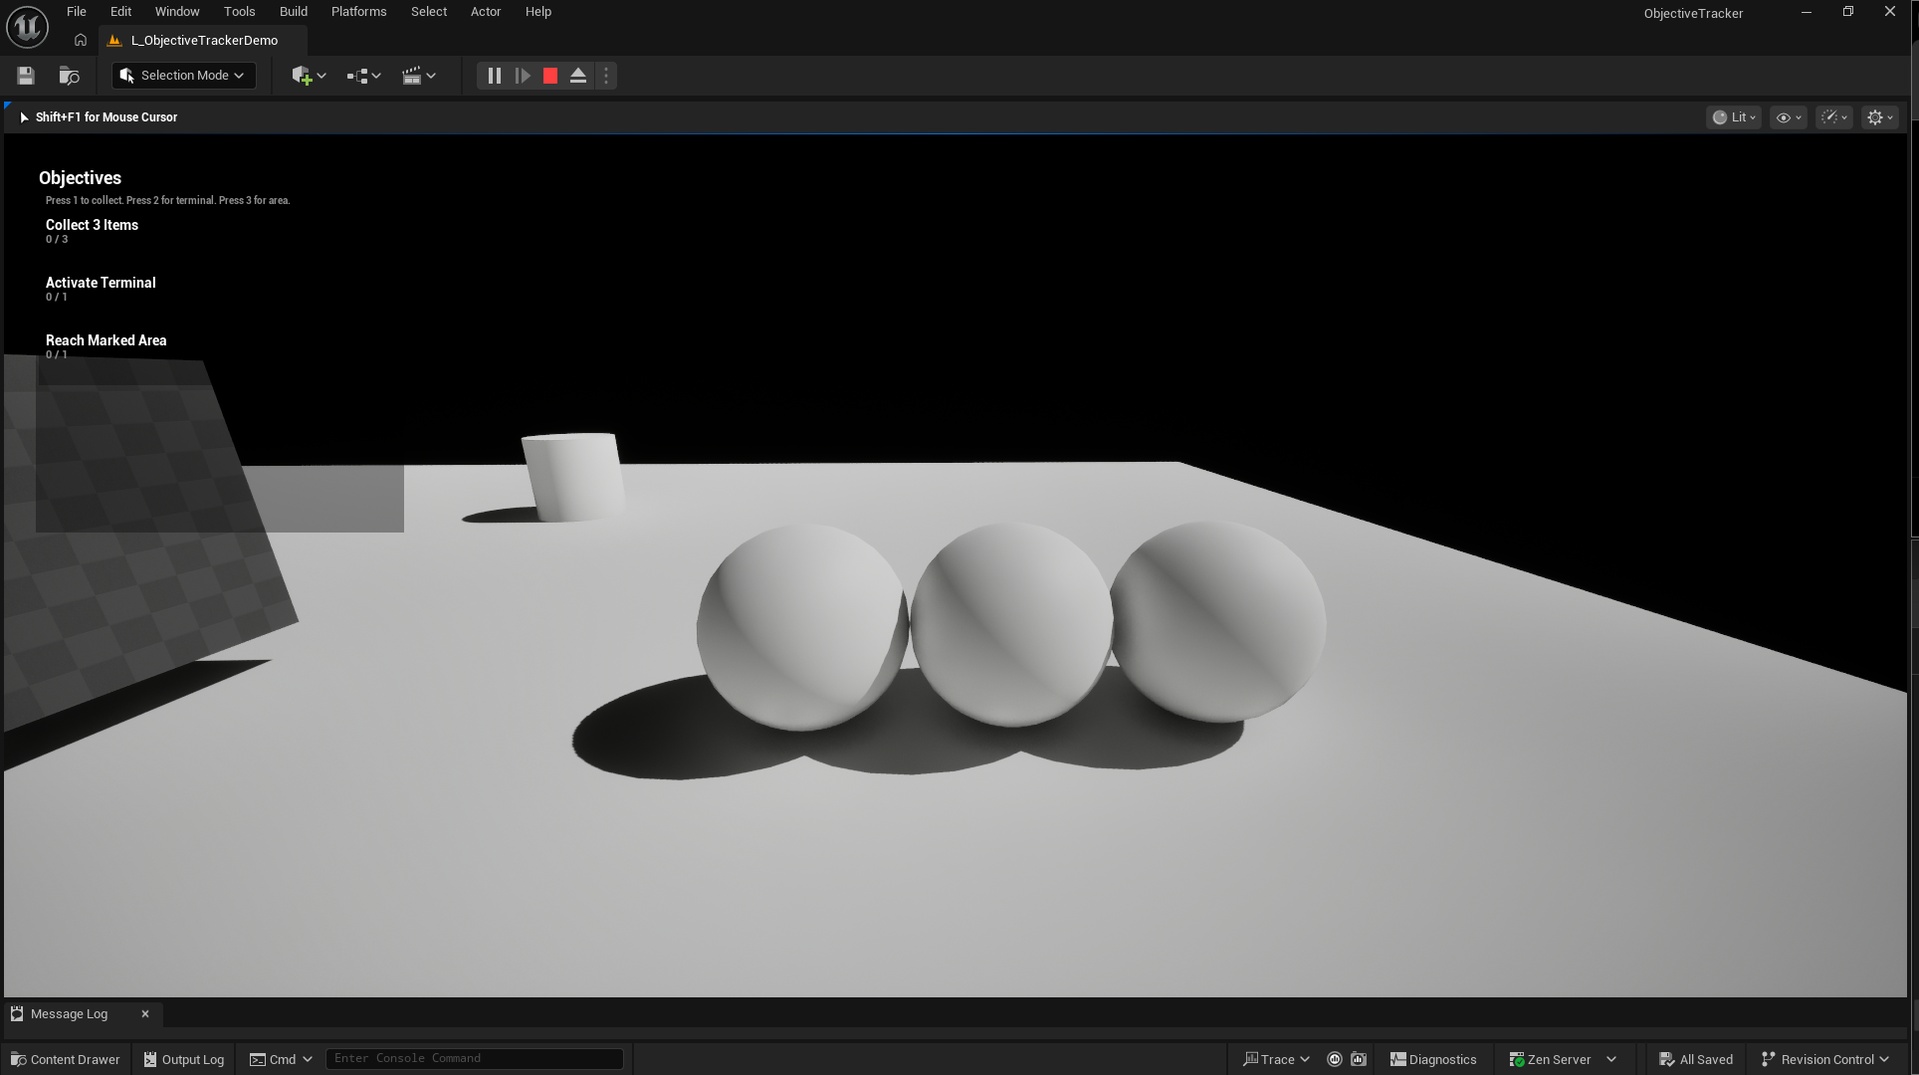Click the "Objectives" heading in the viewport
The width and height of the screenshot is (1919, 1075).
80,178
